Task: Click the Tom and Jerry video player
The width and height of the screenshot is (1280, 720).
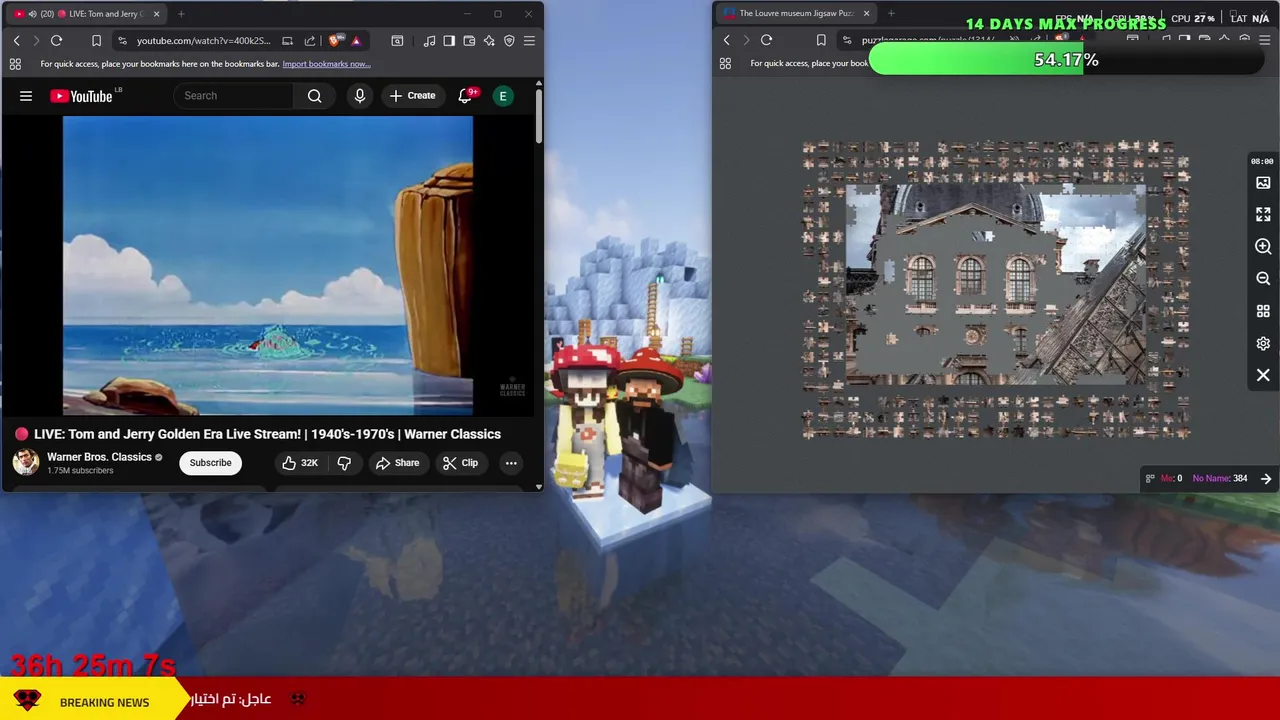Action: (268, 265)
